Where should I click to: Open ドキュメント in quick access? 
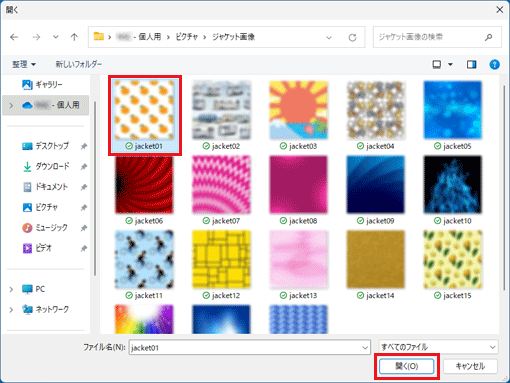46,187
